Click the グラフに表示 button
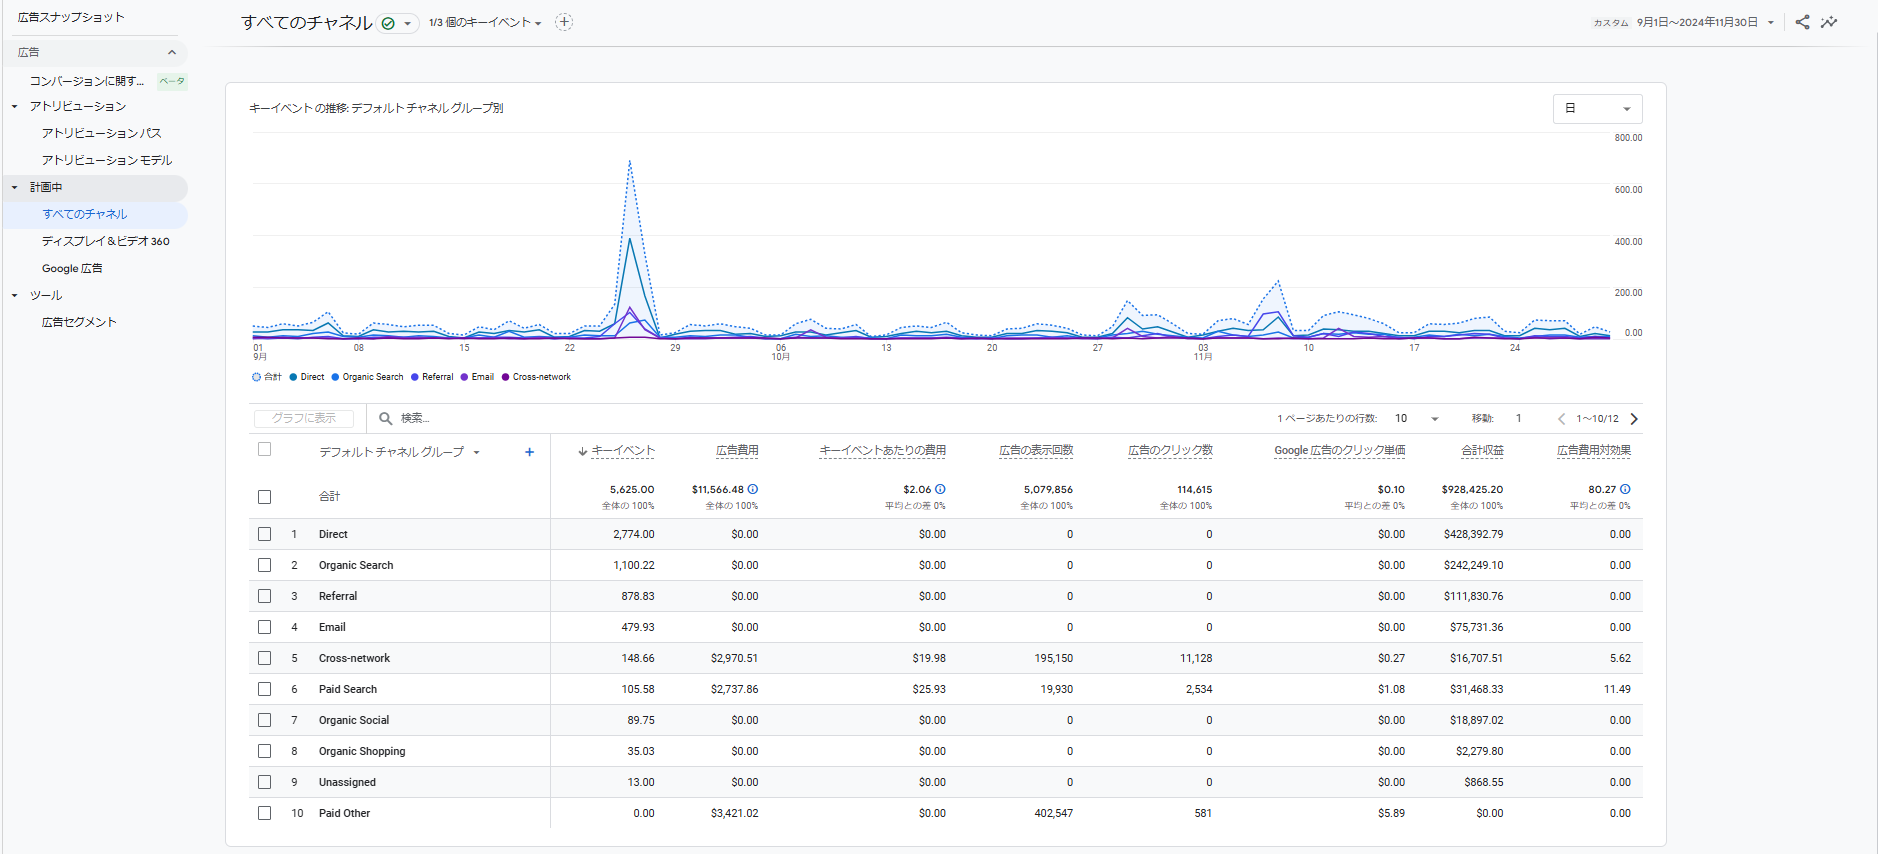Screen dimensions: 1878x854 (304, 418)
